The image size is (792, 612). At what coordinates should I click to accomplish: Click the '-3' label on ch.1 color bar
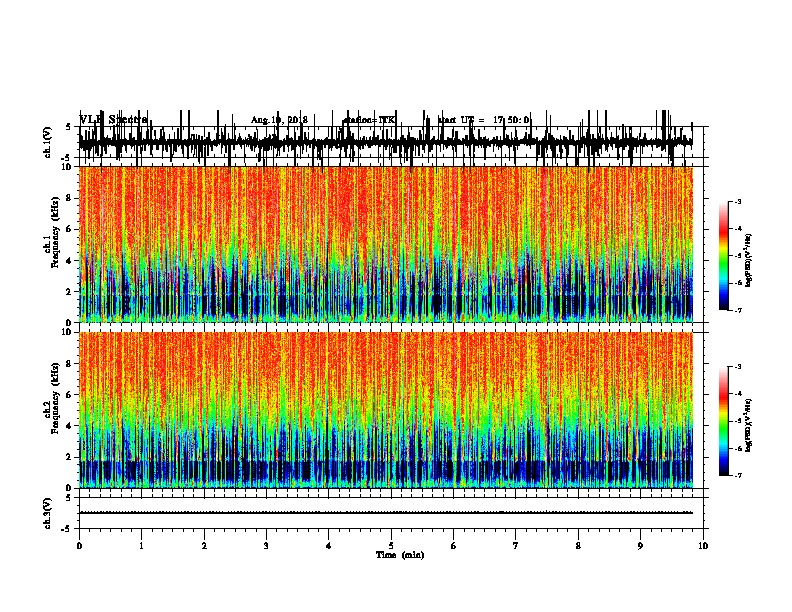(x=737, y=201)
